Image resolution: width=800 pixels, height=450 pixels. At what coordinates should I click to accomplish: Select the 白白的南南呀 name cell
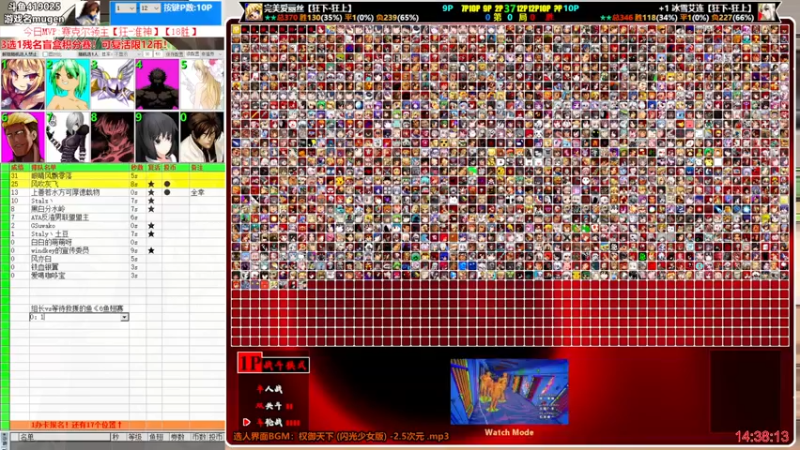coord(80,242)
